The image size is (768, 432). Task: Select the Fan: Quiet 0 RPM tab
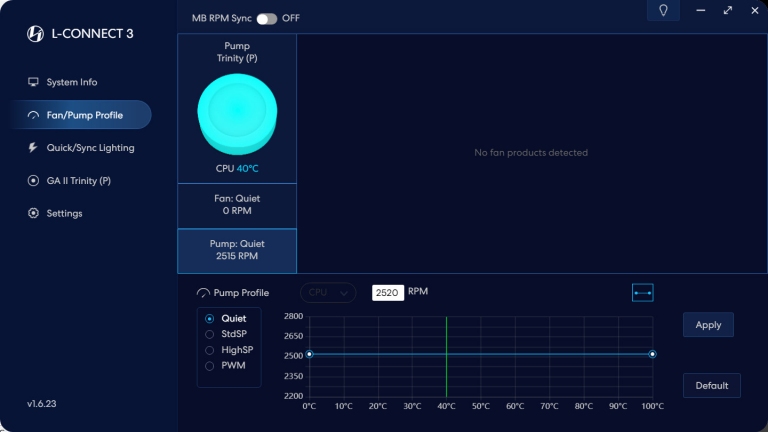237,205
